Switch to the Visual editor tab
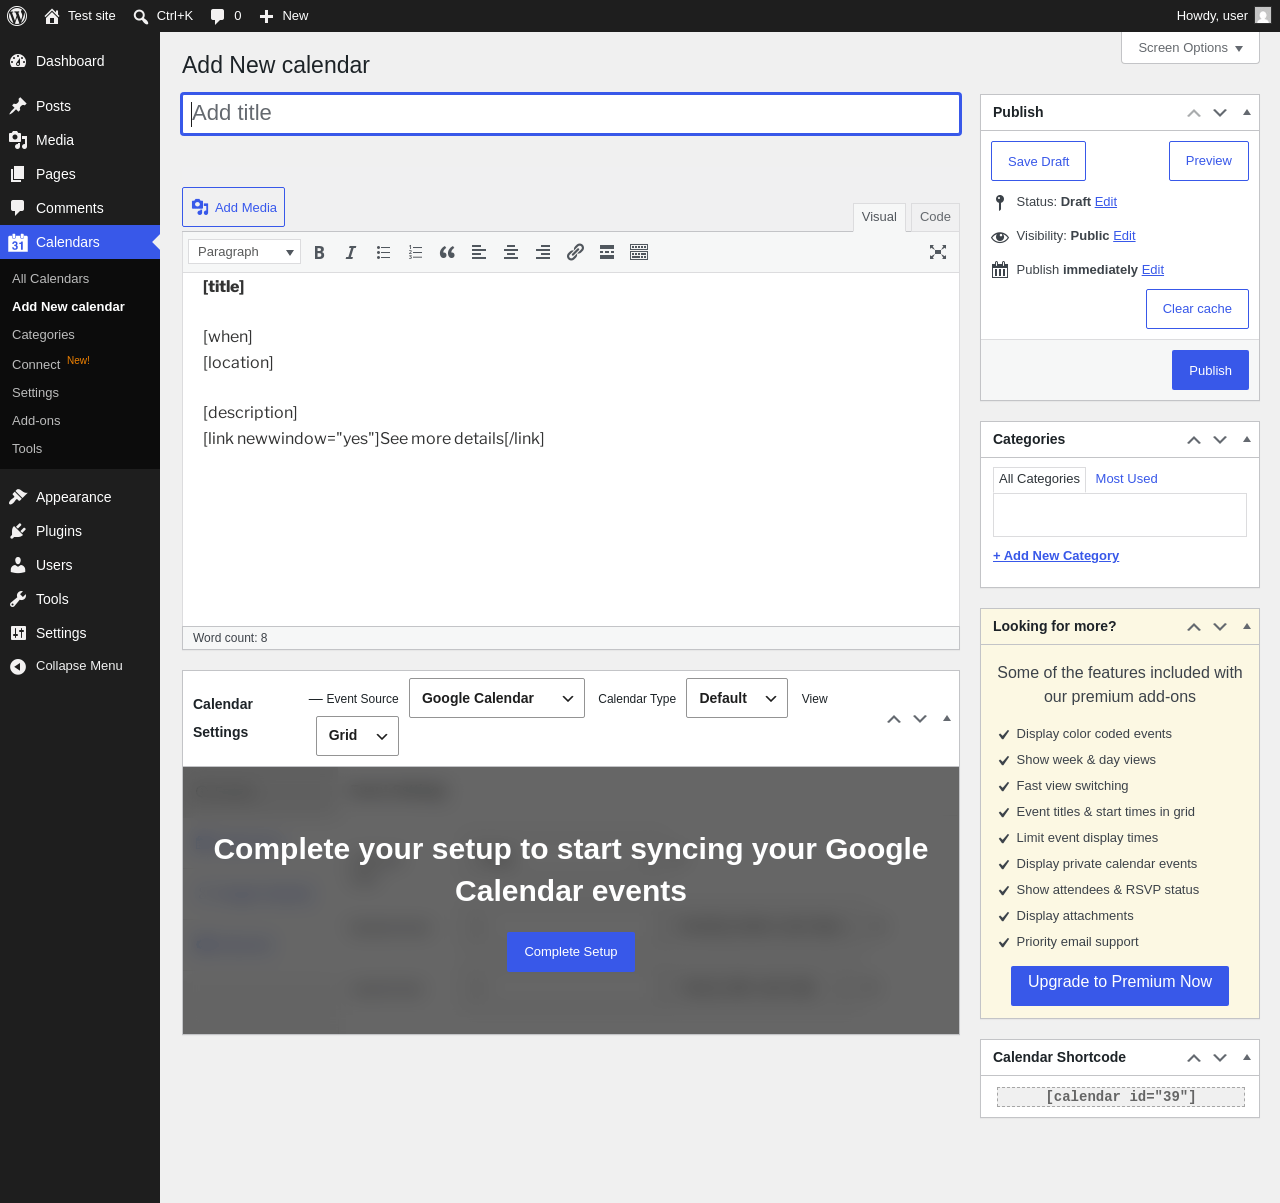This screenshot has height=1203, width=1280. coord(879,217)
